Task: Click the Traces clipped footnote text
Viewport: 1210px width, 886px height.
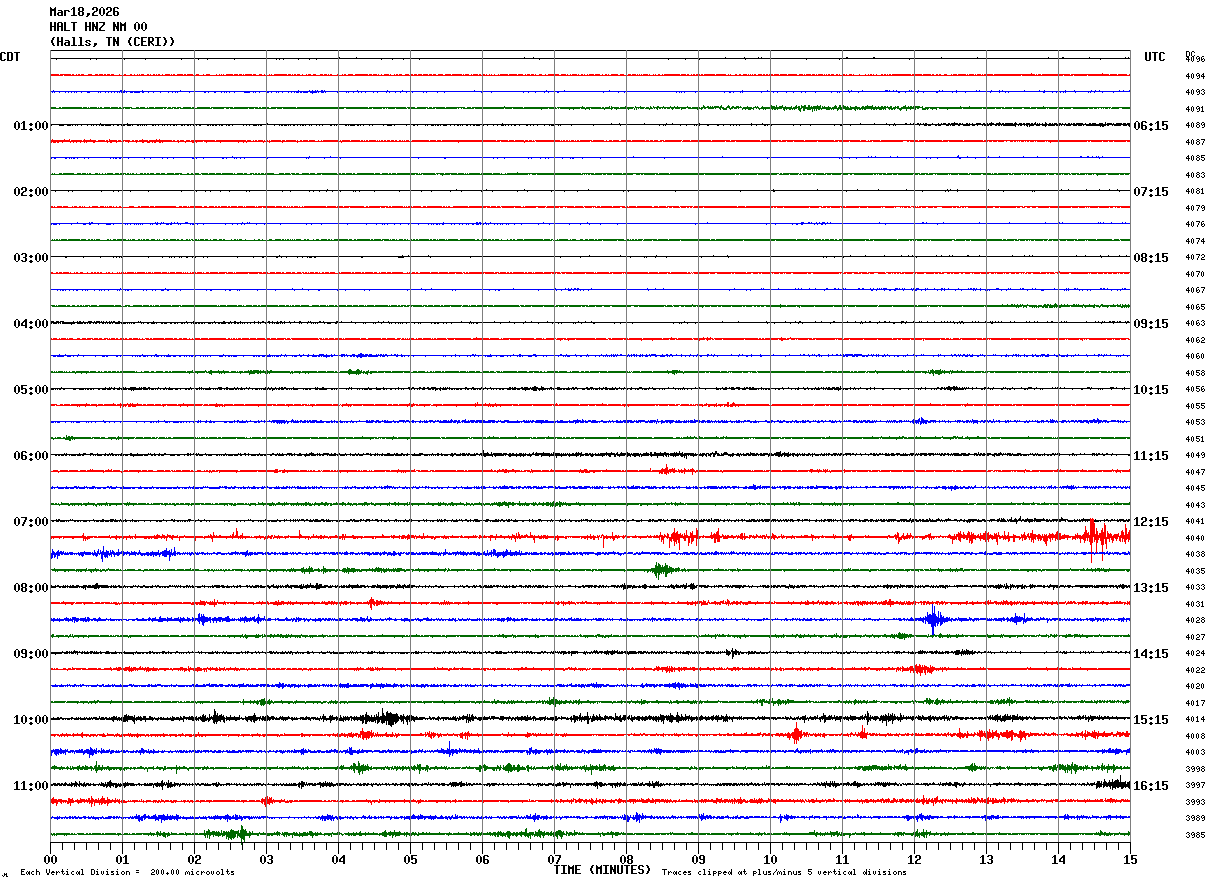Action: [784, 873]
